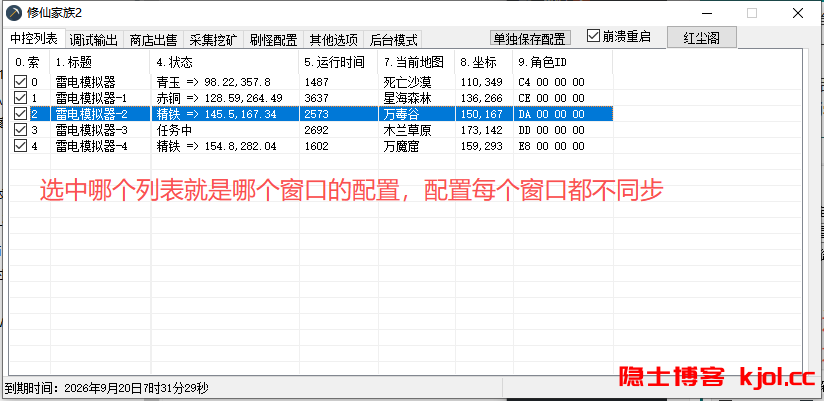This screenshot has width=824, height=401.
Task: Toggle the 崩溃重启 checkbox
Action: (x=593, y=36)
